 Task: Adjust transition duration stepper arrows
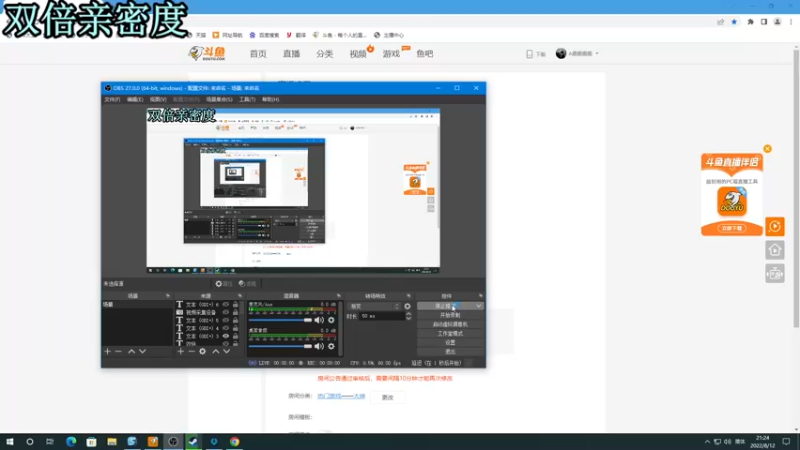pos(408,316)
